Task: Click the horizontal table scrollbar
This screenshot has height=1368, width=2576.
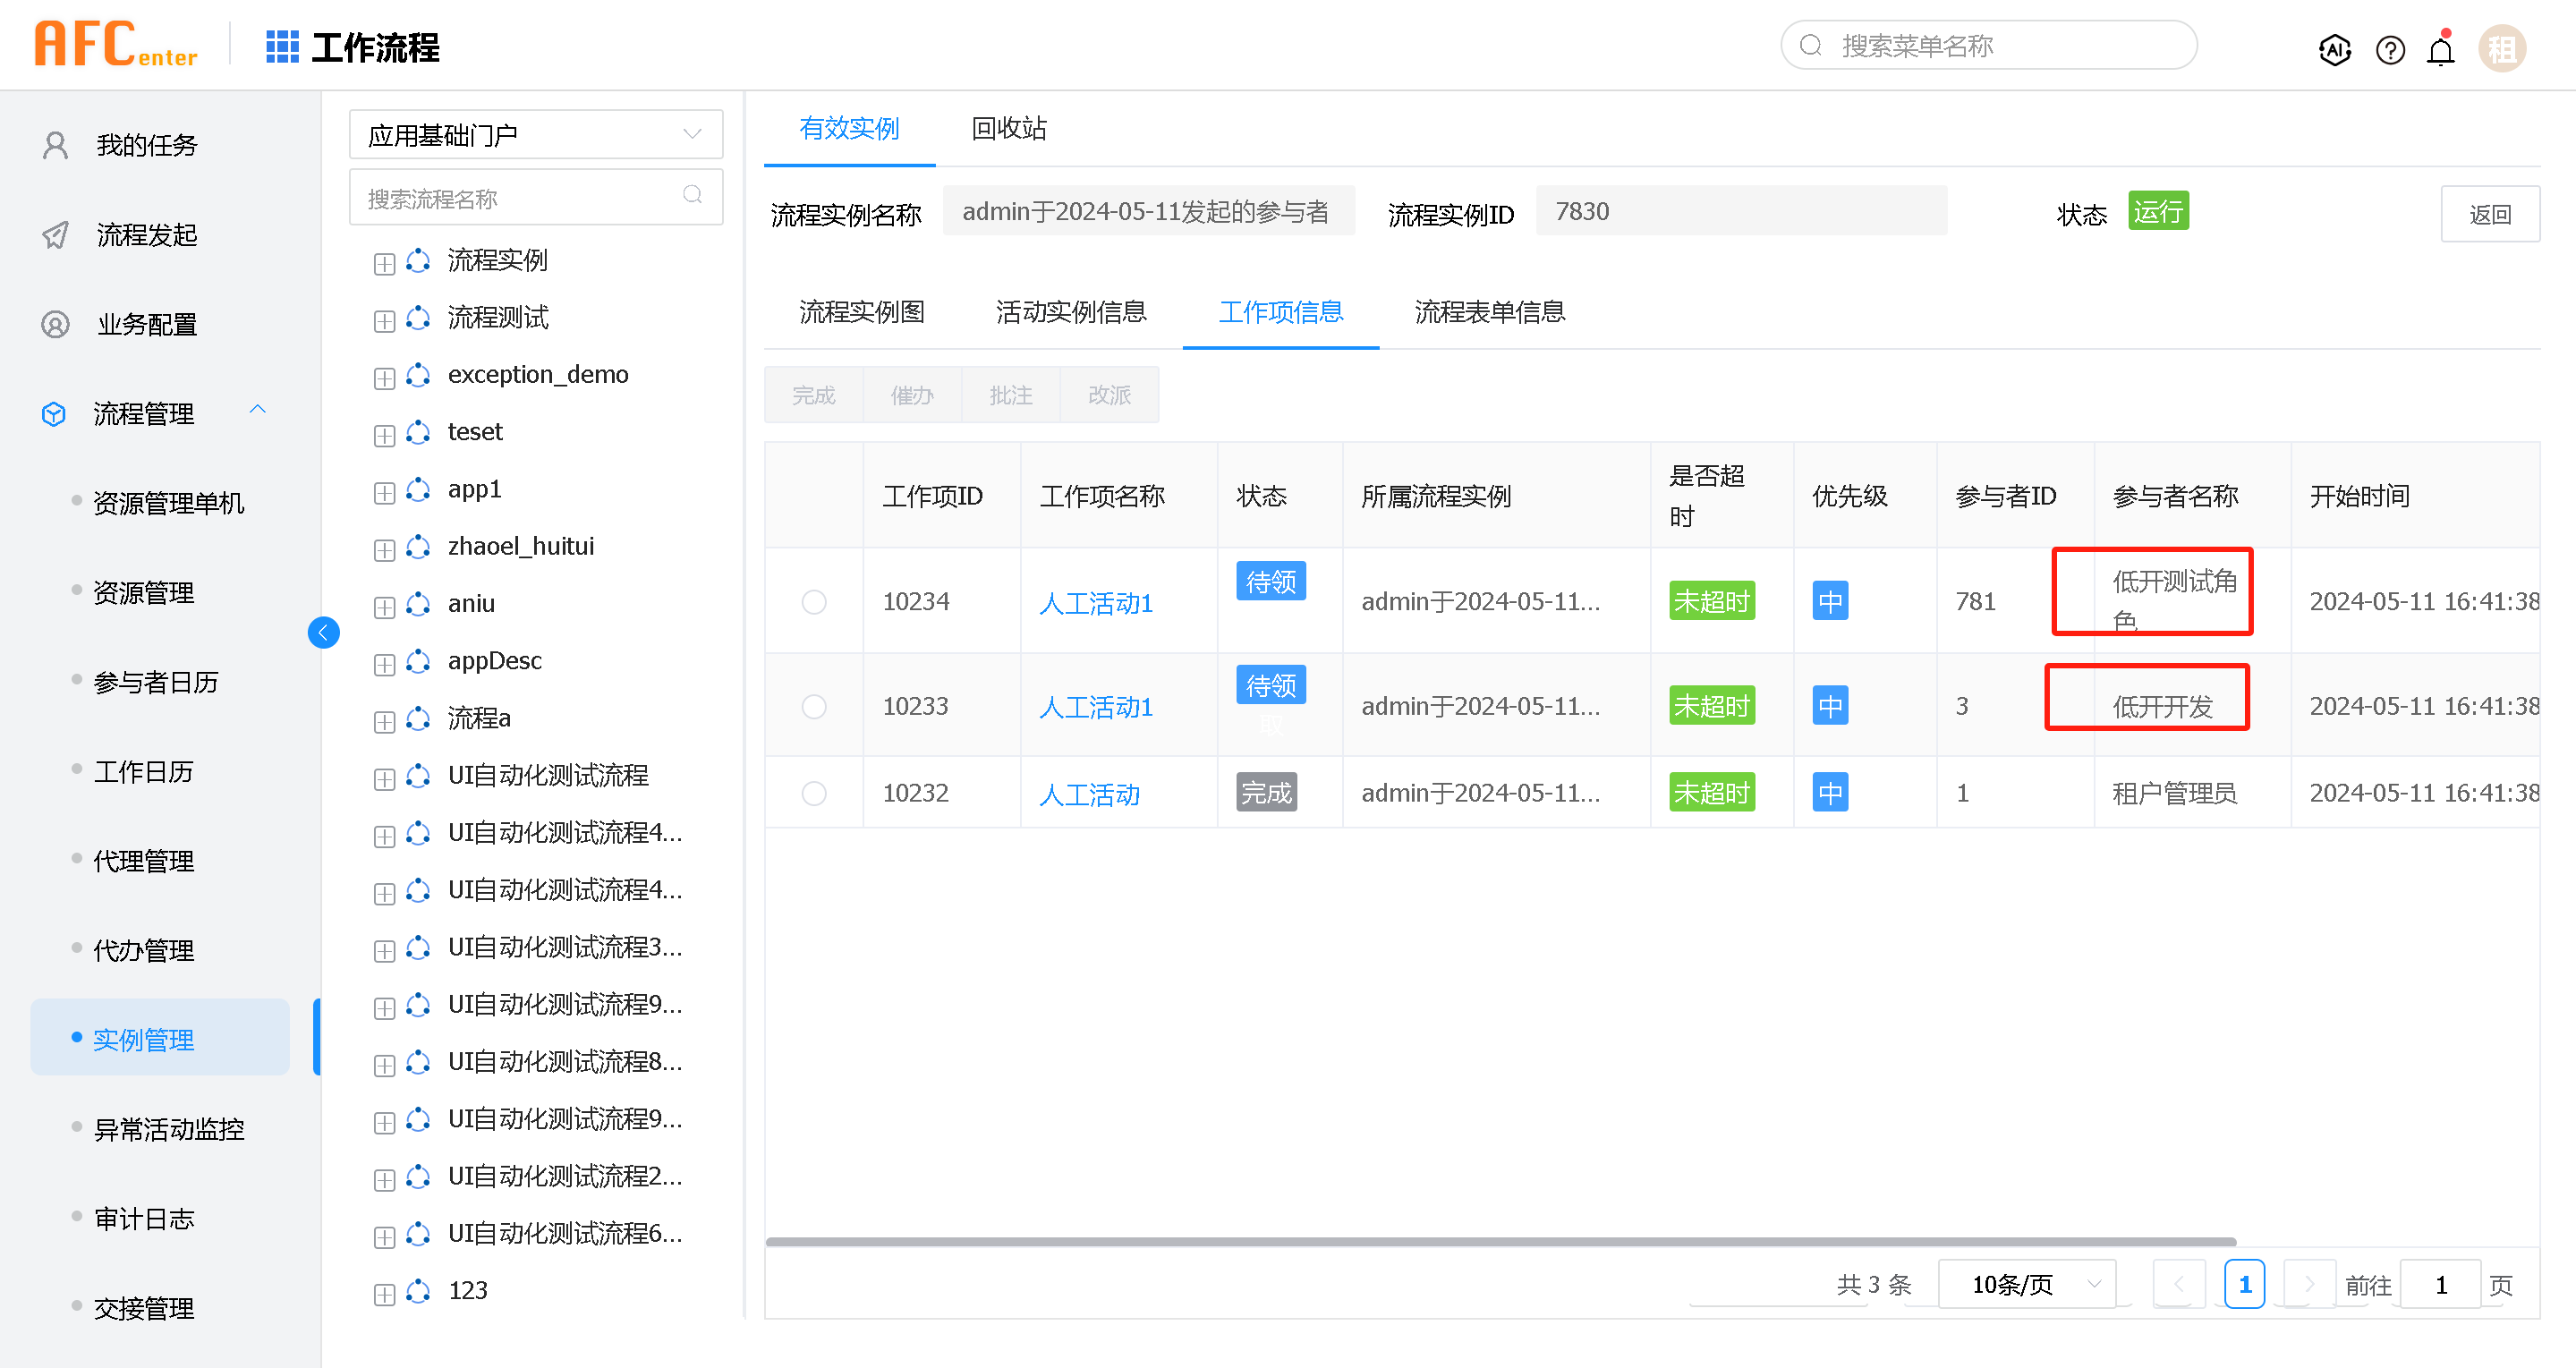Action: (1500, 1242)
